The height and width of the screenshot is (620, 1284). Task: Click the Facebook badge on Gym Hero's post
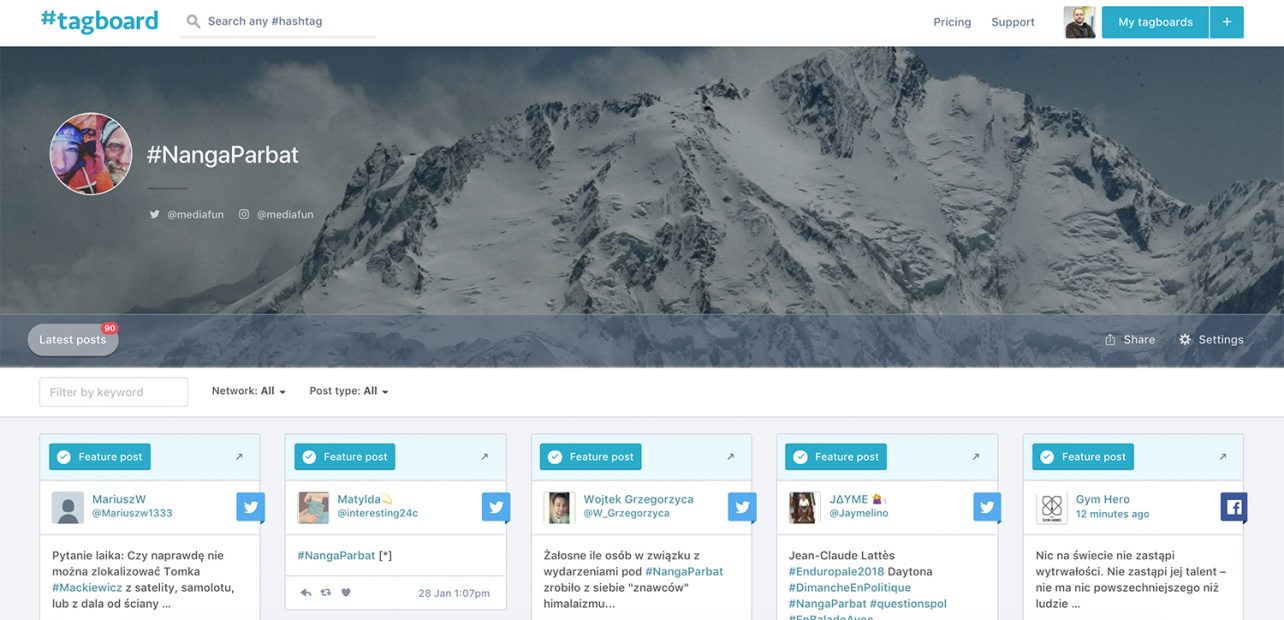pos(1234,507)
